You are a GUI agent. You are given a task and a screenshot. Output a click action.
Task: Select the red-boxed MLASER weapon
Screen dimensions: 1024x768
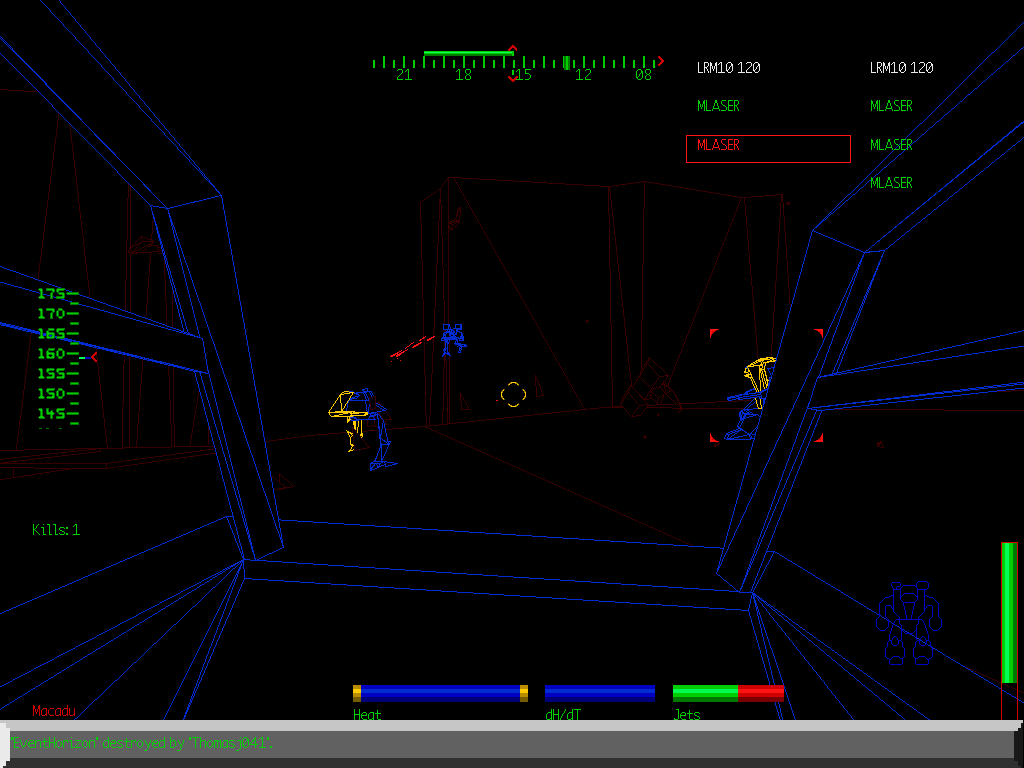[x=767, y=148]
